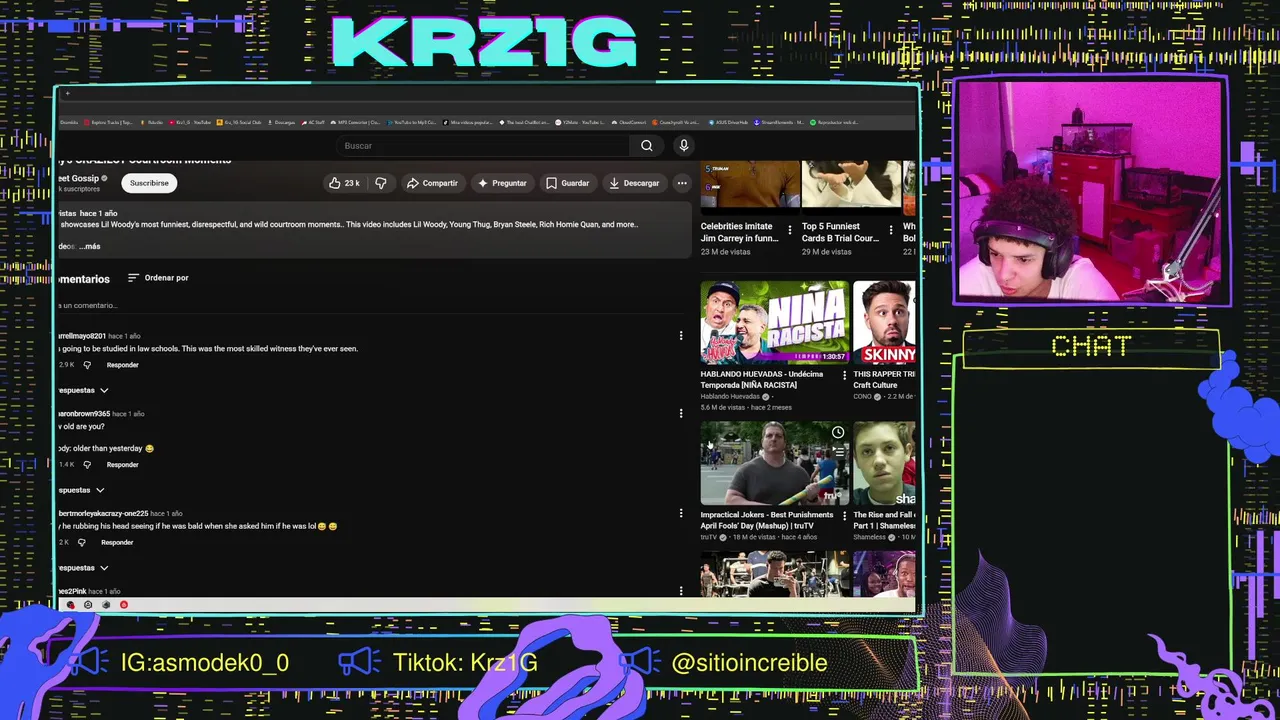
Task: Click watch-later clock on Impractical Jokers thumbnail
Action: (838, 433)
